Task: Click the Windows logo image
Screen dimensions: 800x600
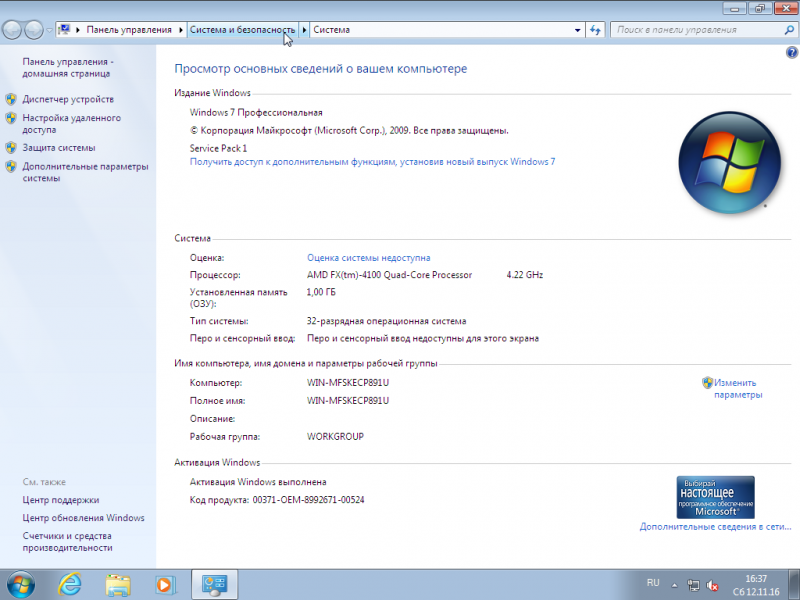Action: (x=730, y=162)
